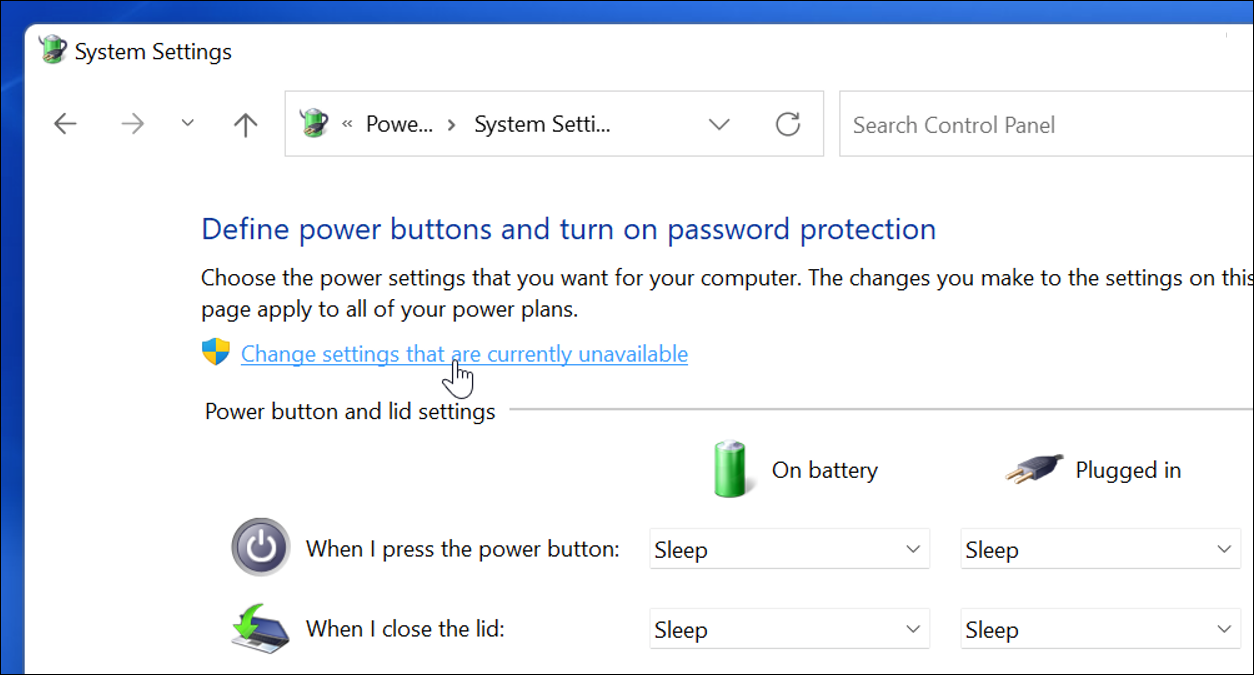Select System Setti... breadcrumb in address bar
Viewport: 1254px width, 675px height.
[x=543, y=123]
